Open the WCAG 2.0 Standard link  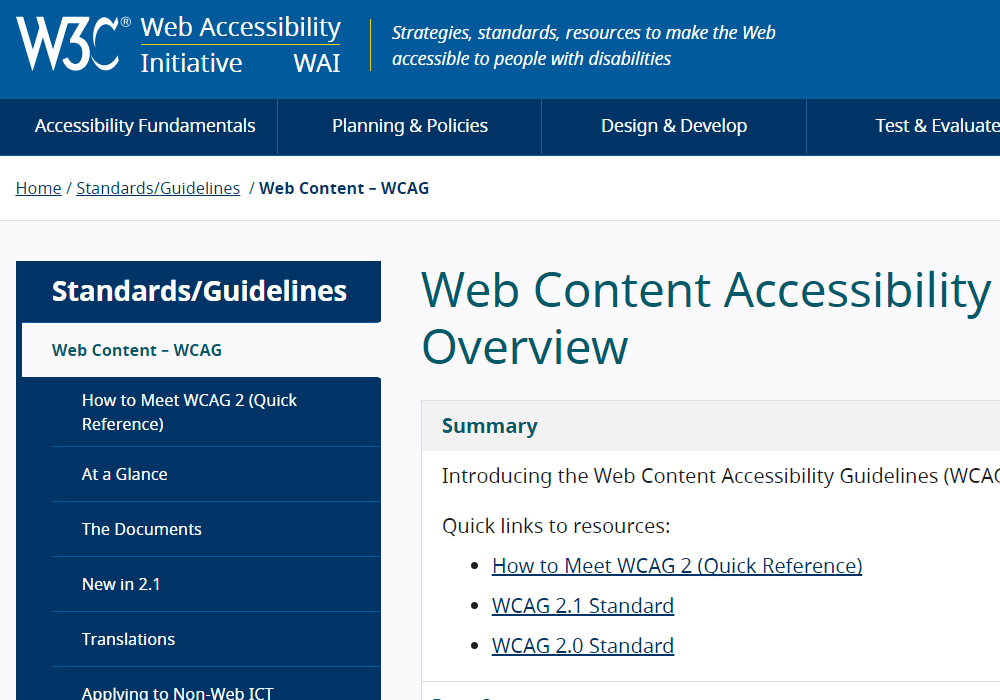[583, 645]
